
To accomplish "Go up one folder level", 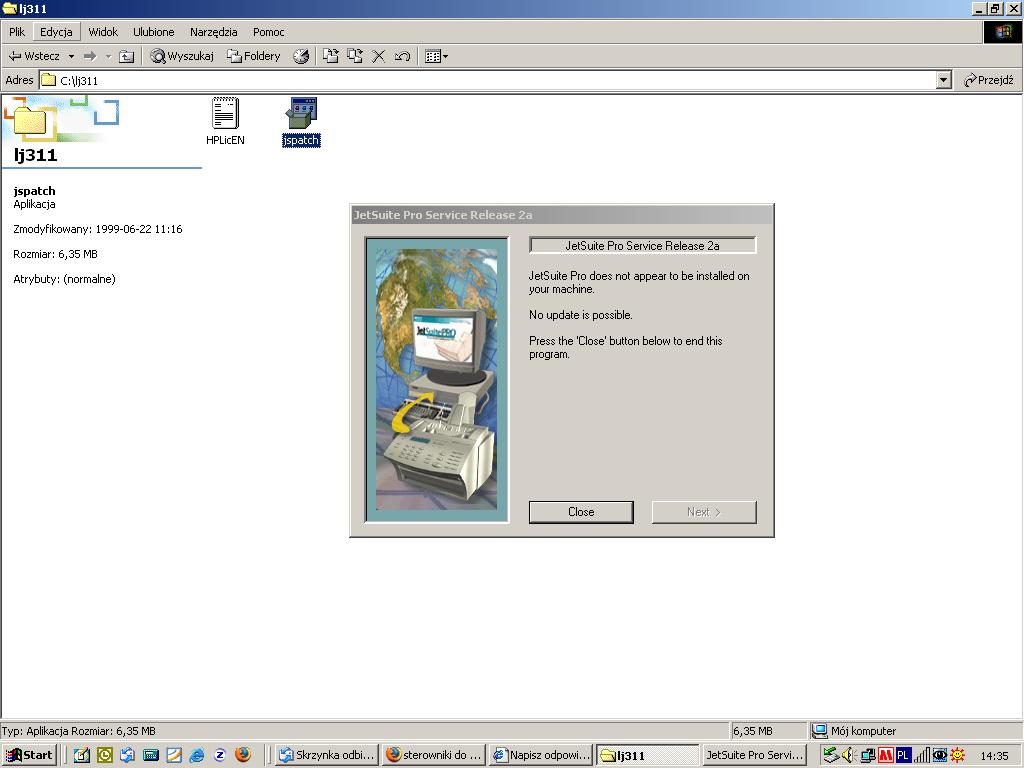I will click(x=127, y=57).
